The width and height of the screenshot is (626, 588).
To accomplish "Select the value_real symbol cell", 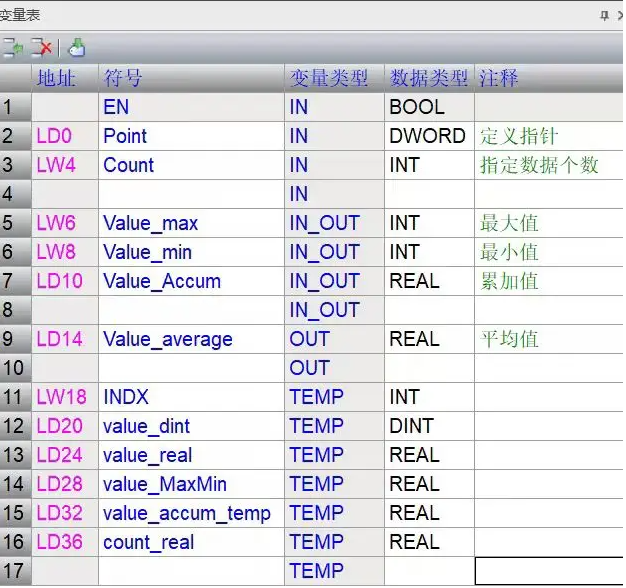I will pyautogui.click(x=191, y=455).
